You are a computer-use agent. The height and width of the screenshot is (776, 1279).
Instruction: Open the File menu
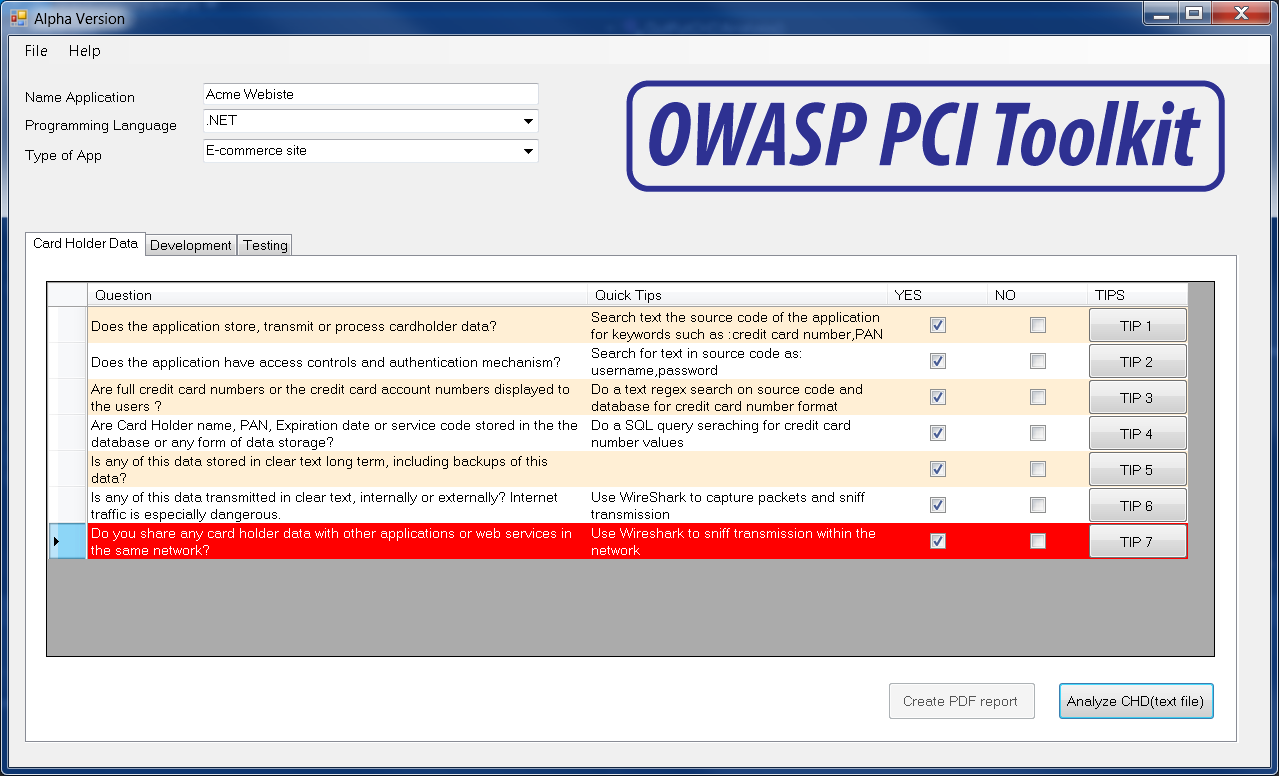[35, 51]
